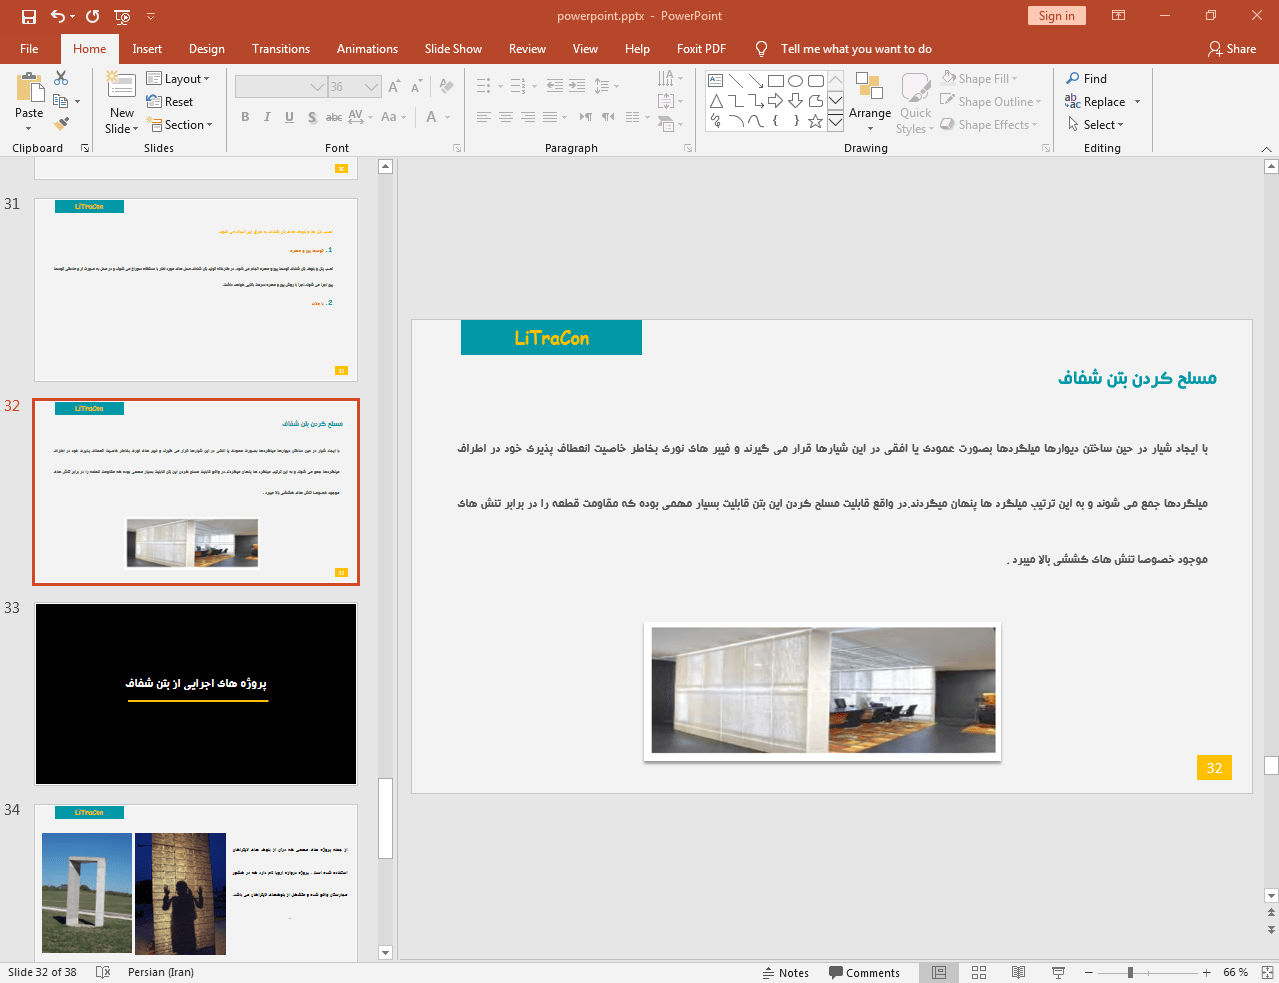Click Tell me what you want to do
Viewport: 1279px width, 983px height.
click(x=856, y=48)
